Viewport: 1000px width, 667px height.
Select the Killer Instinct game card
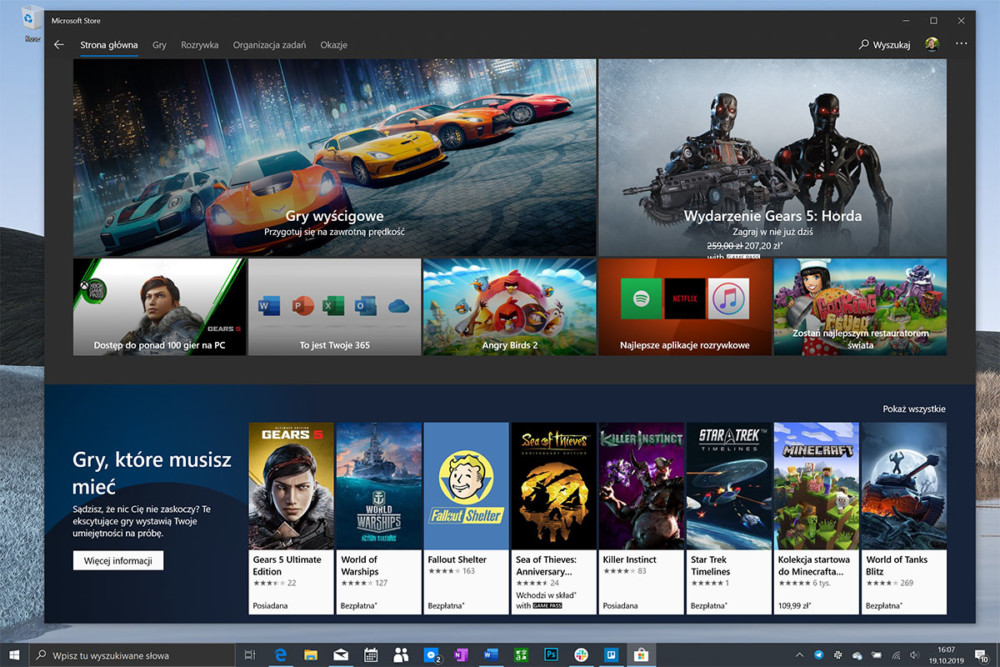[641, 518]
